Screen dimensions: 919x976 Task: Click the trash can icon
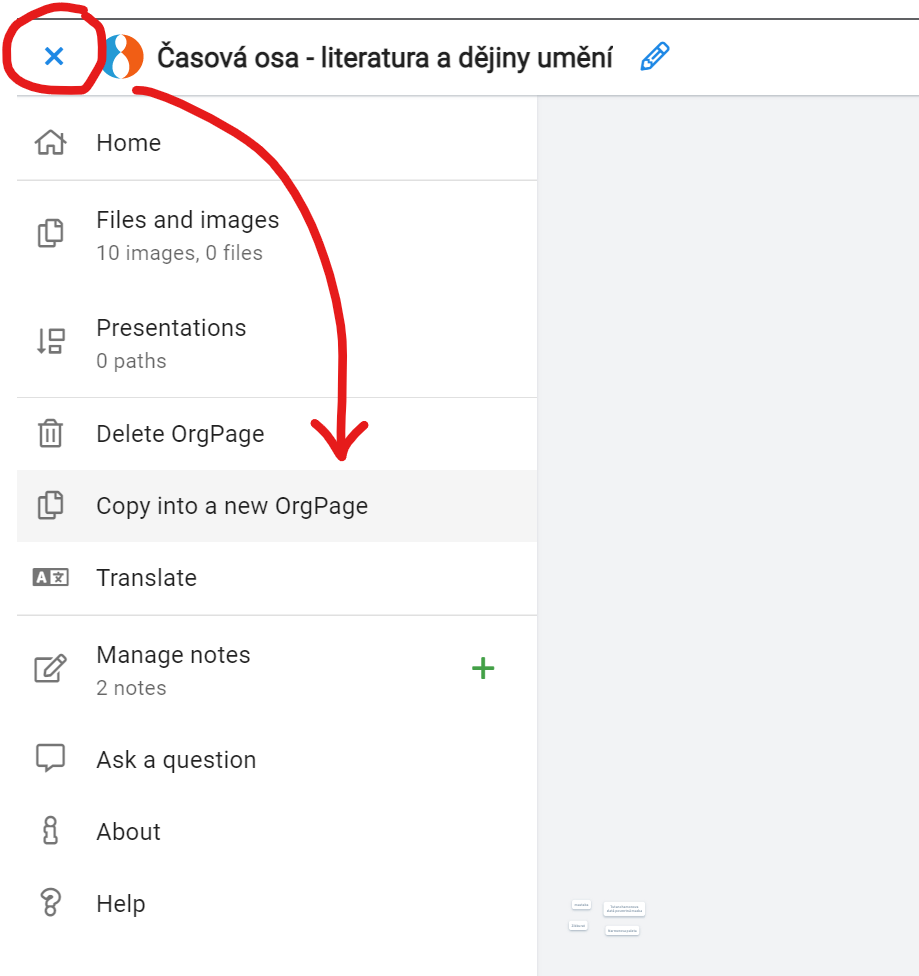[x=50, y=434]
